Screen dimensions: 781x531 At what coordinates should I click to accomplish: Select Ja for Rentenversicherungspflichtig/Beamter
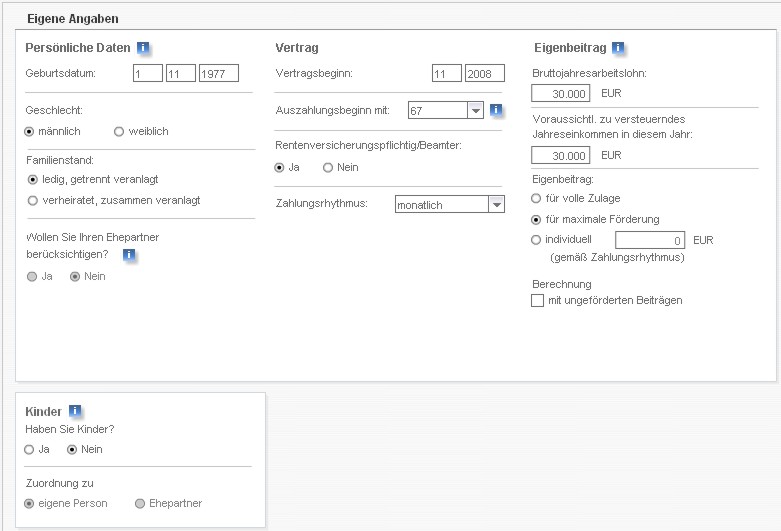coord(279,167)
